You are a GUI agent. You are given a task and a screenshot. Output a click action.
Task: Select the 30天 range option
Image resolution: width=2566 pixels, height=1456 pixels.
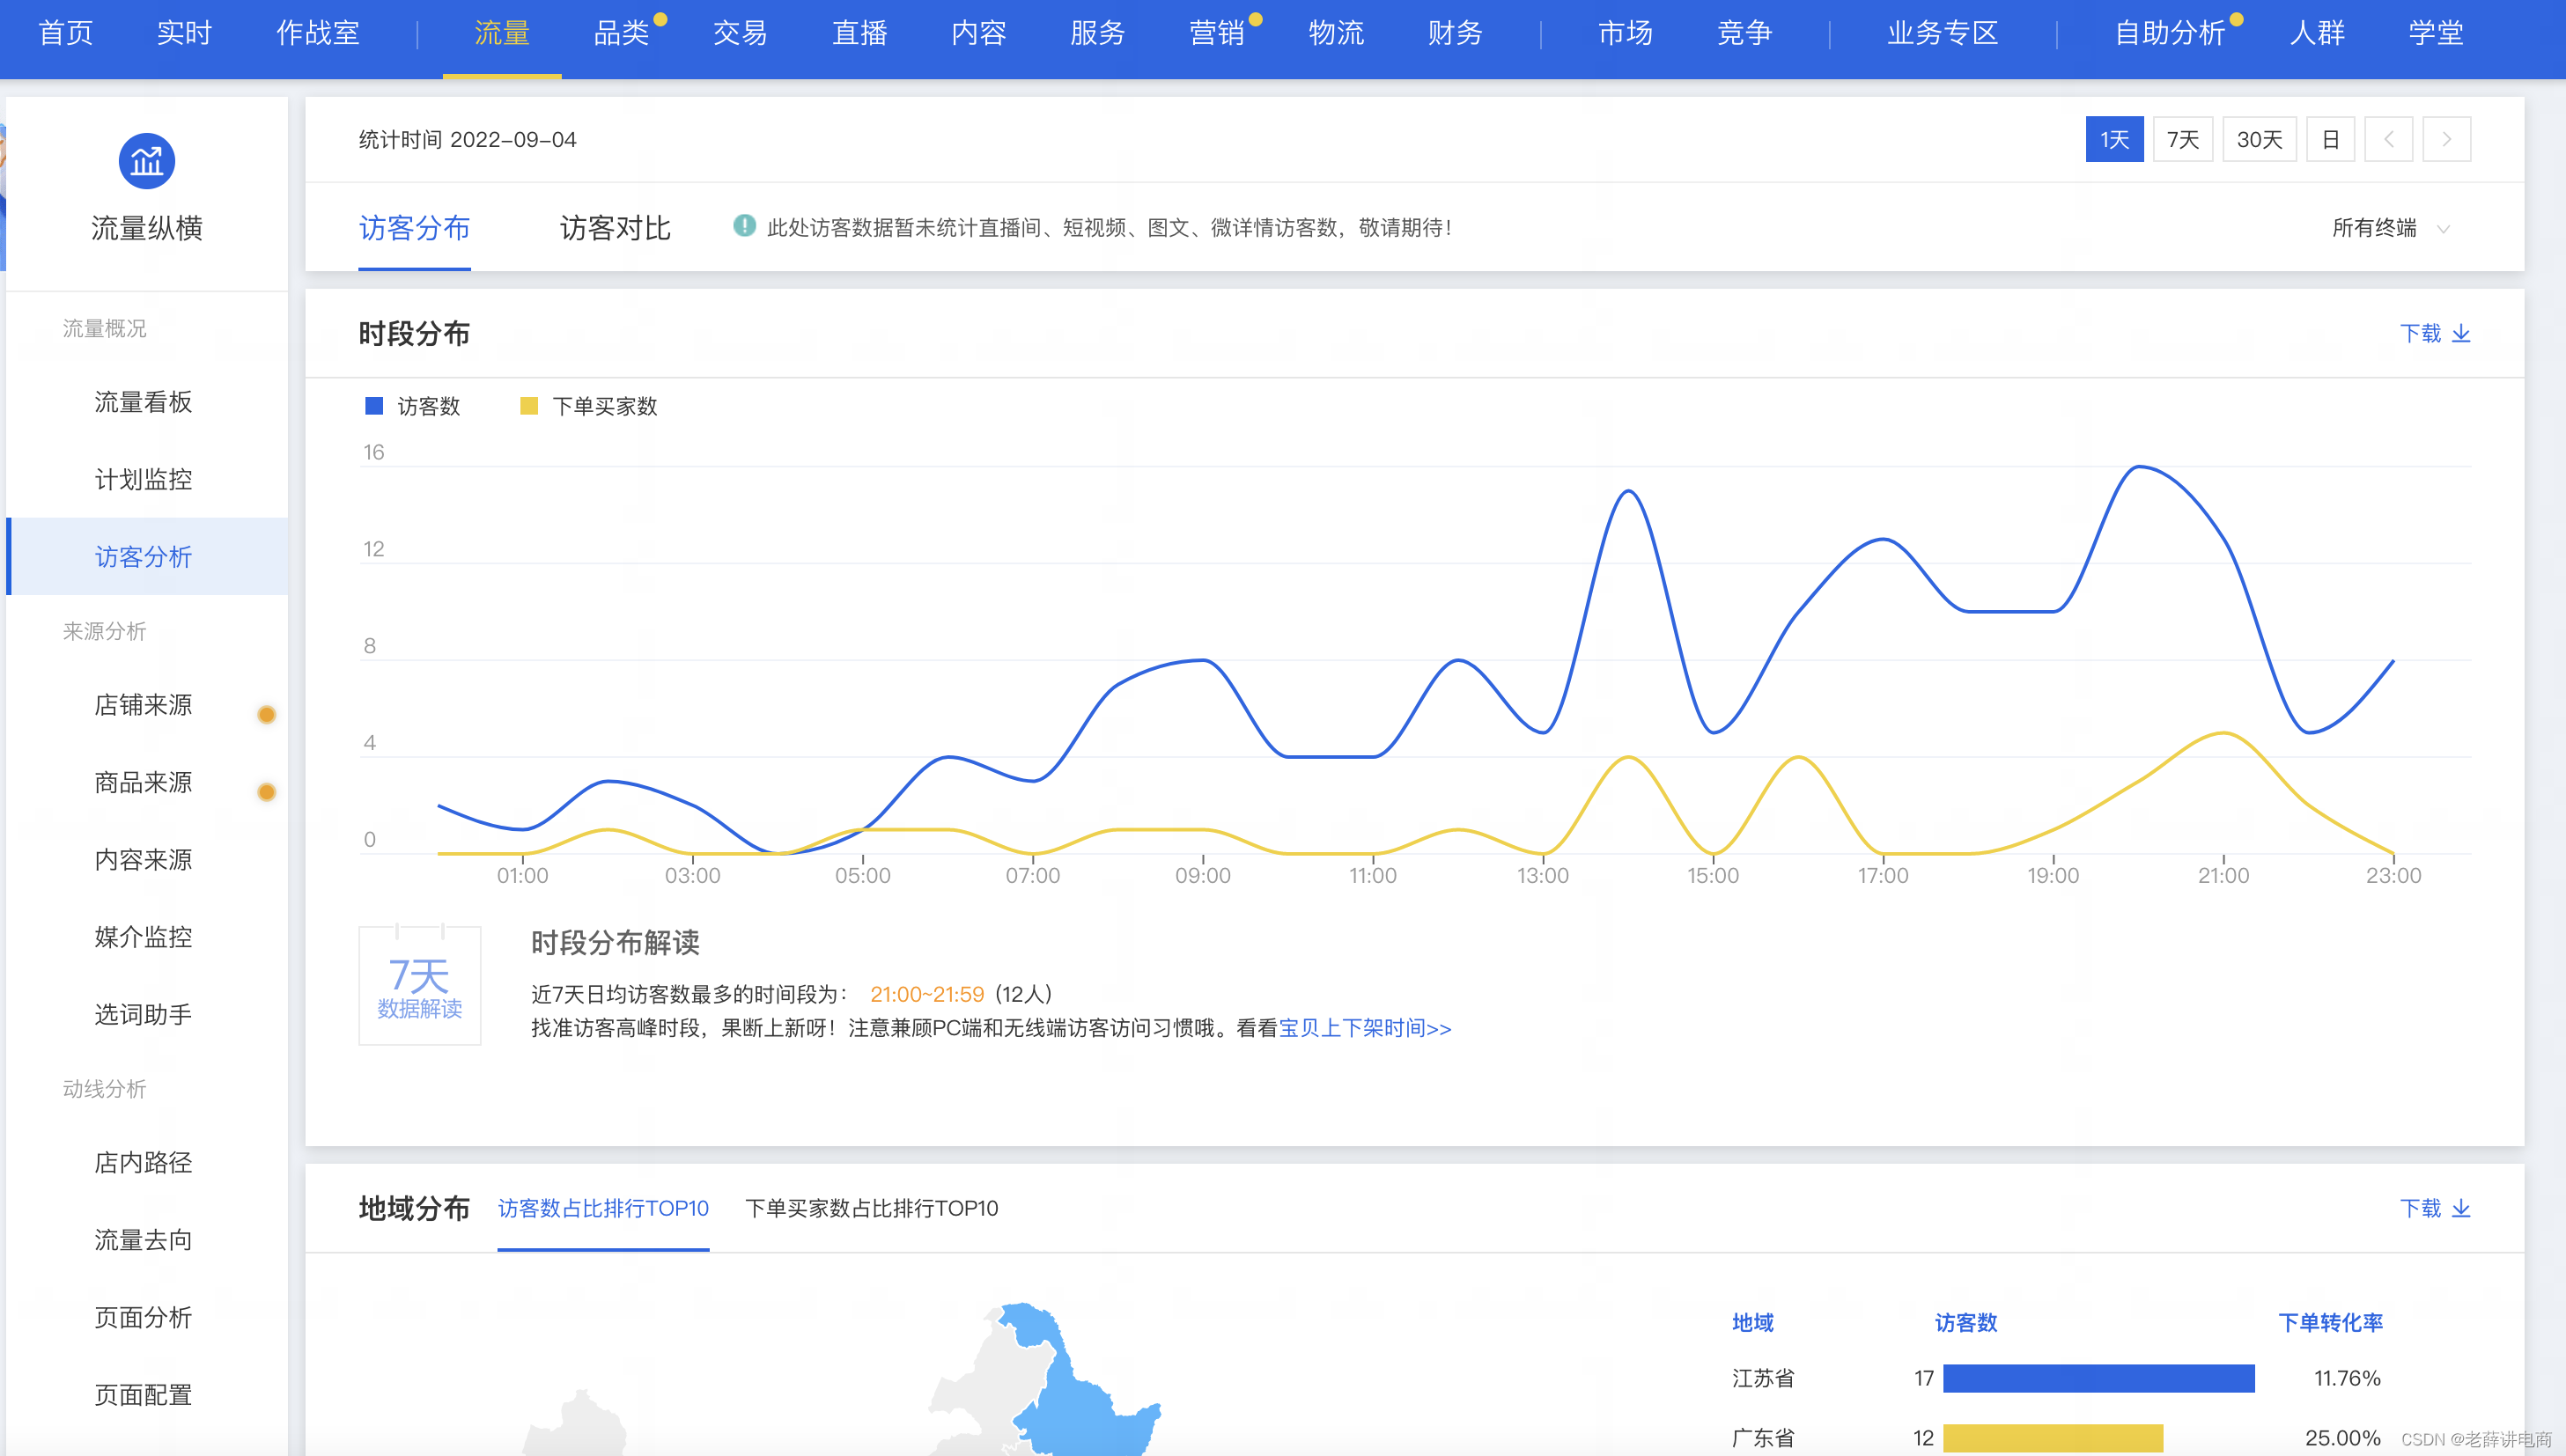click(2259, 139)
